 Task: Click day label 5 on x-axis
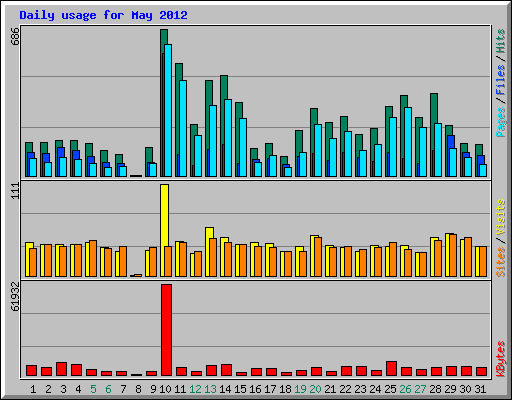(93, 389)
